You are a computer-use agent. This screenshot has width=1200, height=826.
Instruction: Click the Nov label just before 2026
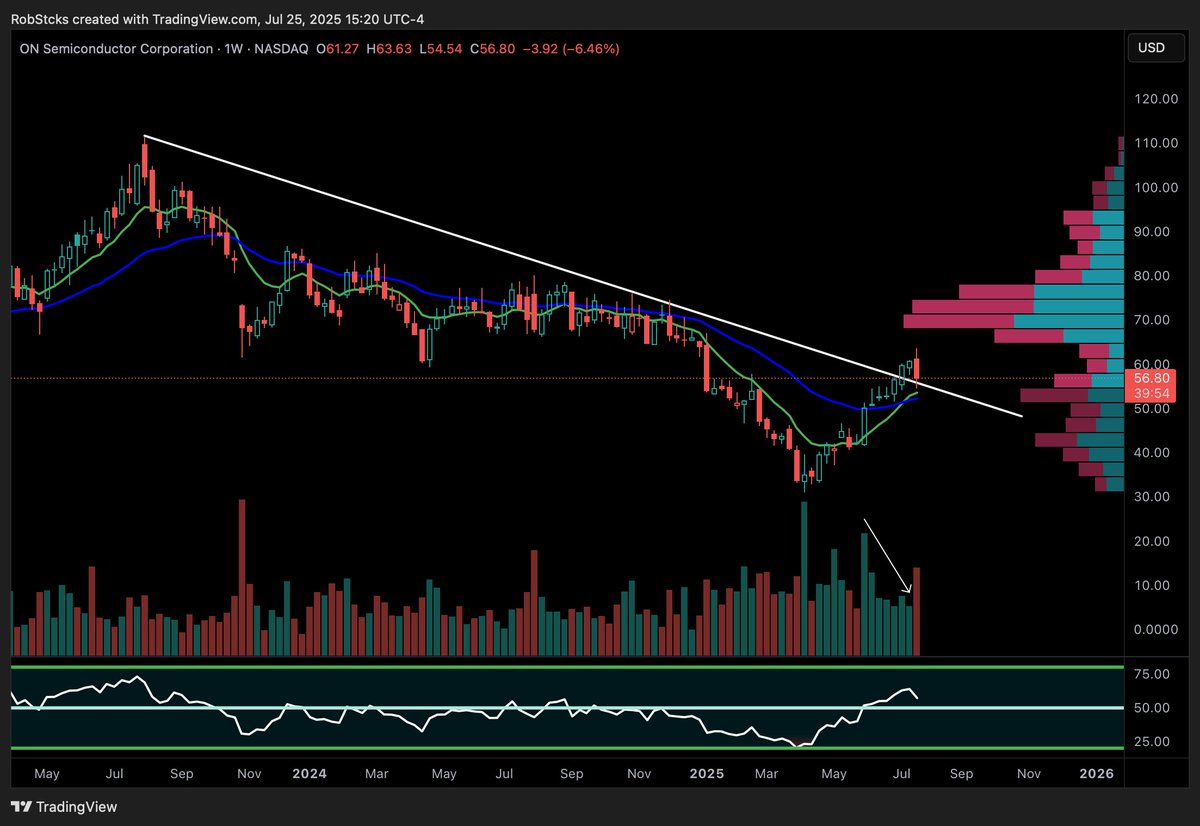pos(1027,773)
